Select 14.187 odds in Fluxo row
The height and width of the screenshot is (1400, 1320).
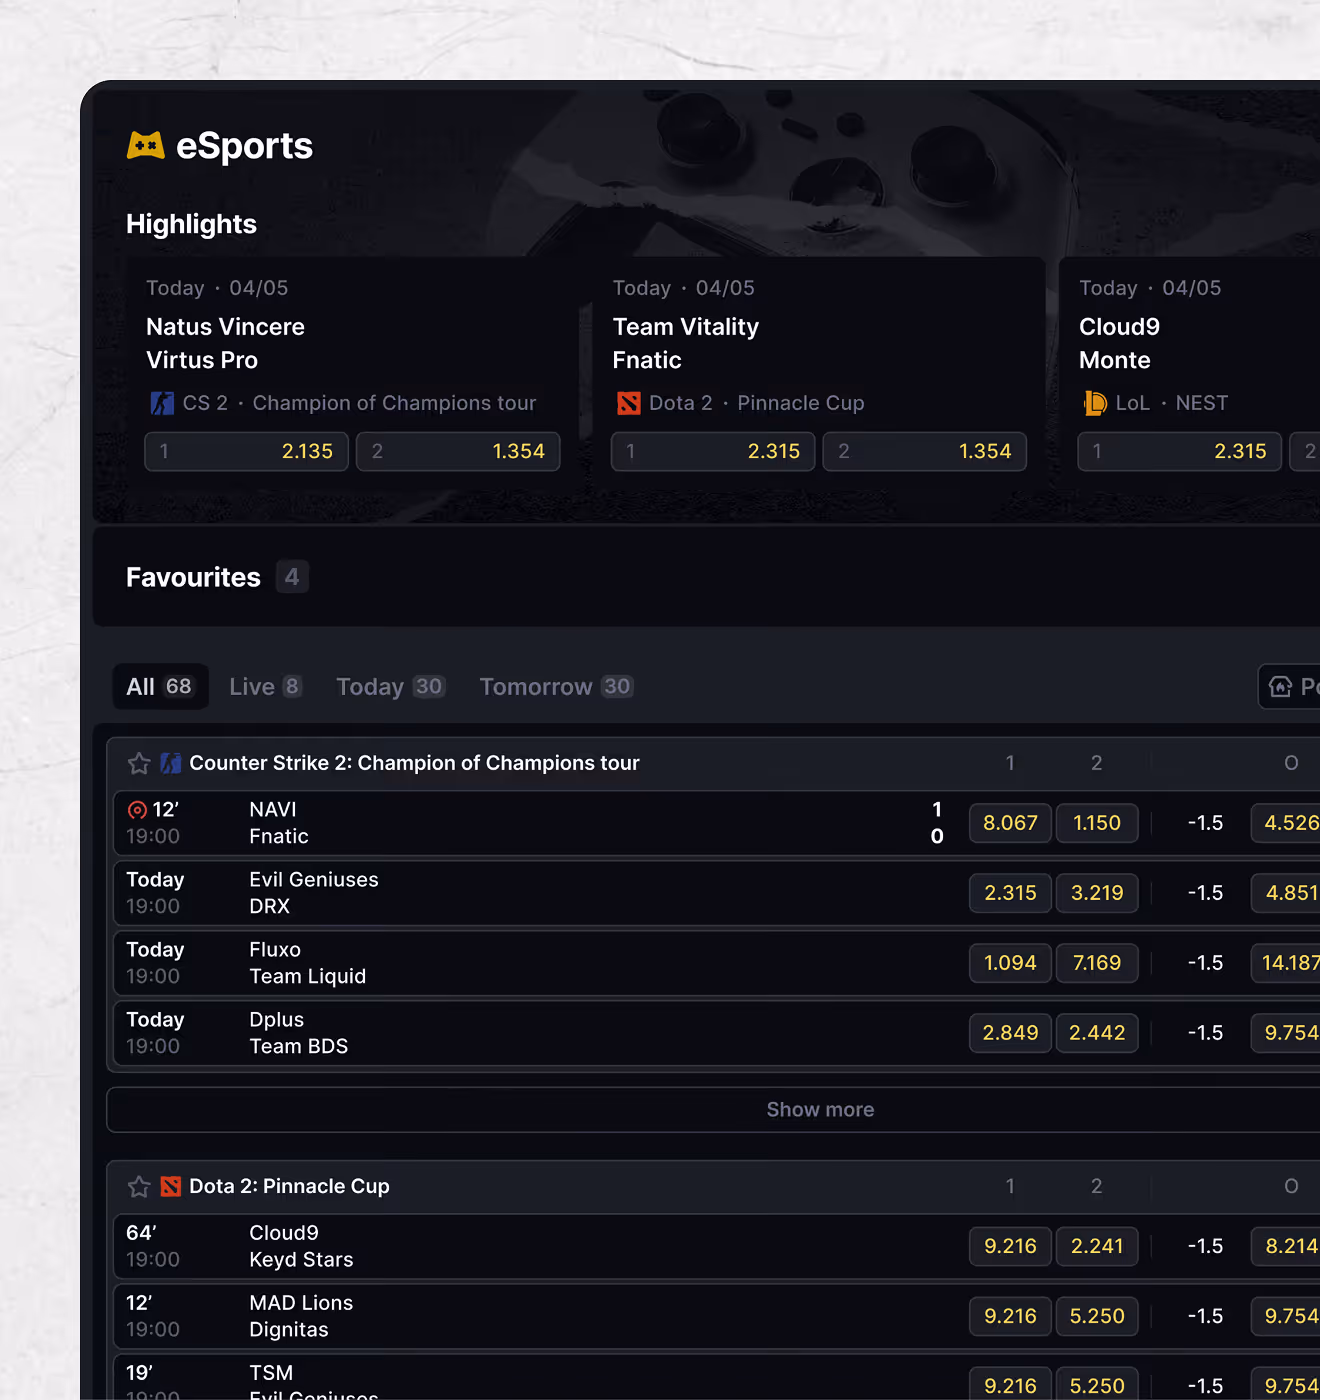click(1286, 963)
